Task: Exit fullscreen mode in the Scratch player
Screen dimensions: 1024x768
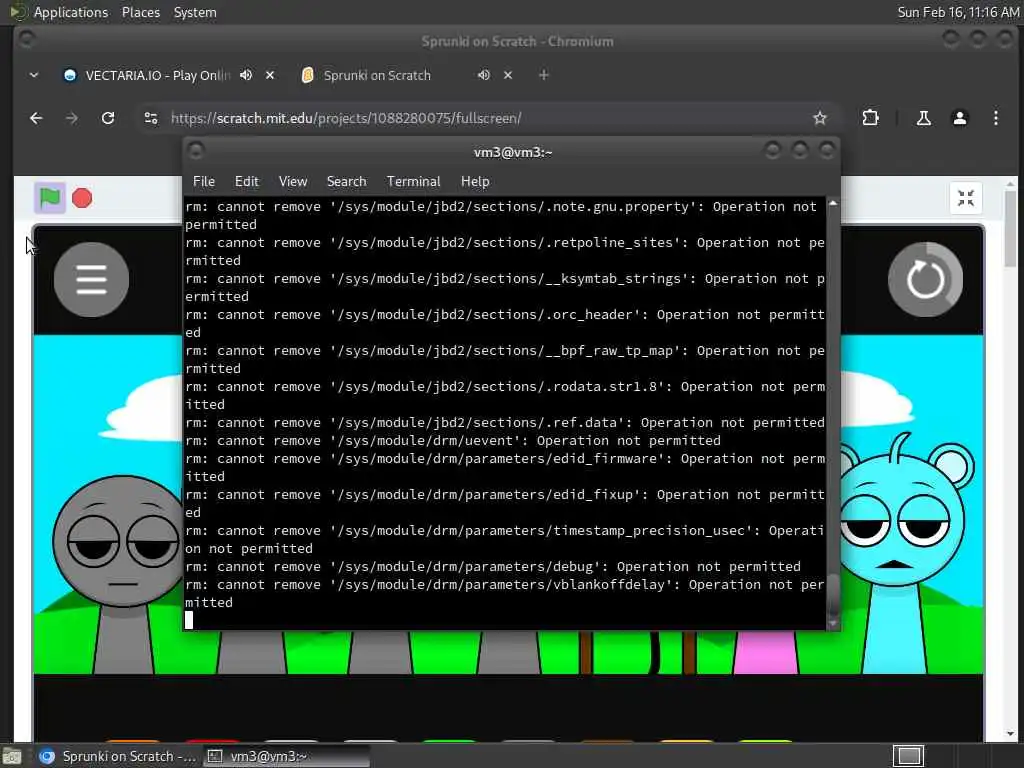Action: coord(965,198)
